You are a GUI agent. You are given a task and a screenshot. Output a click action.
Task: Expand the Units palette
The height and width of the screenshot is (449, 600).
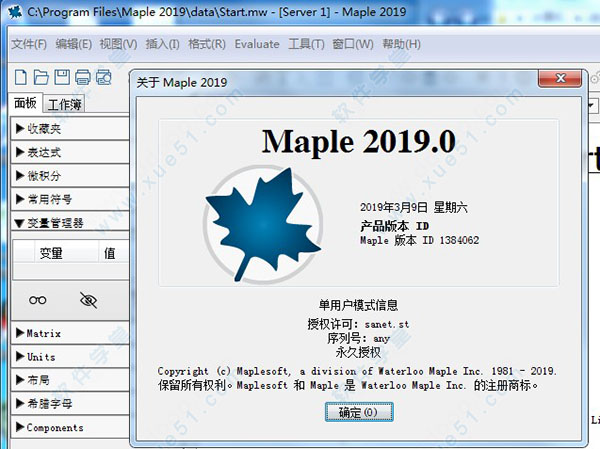(70, 357)
